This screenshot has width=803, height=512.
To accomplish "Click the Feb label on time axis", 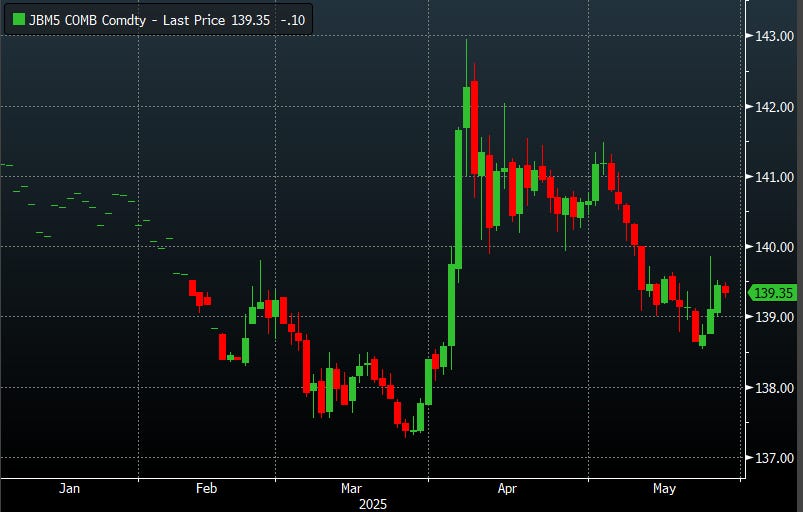I will tap(206, 488).
